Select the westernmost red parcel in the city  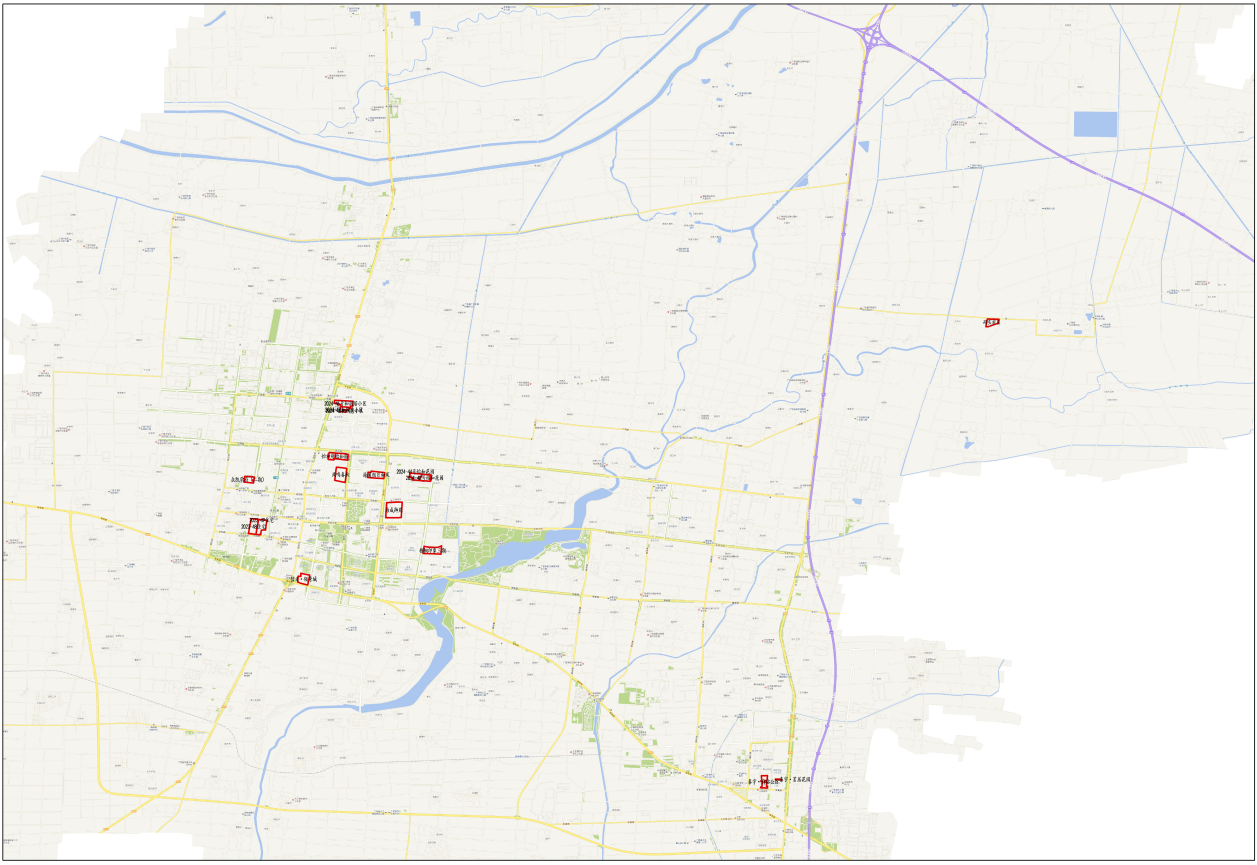coord(249,481)
